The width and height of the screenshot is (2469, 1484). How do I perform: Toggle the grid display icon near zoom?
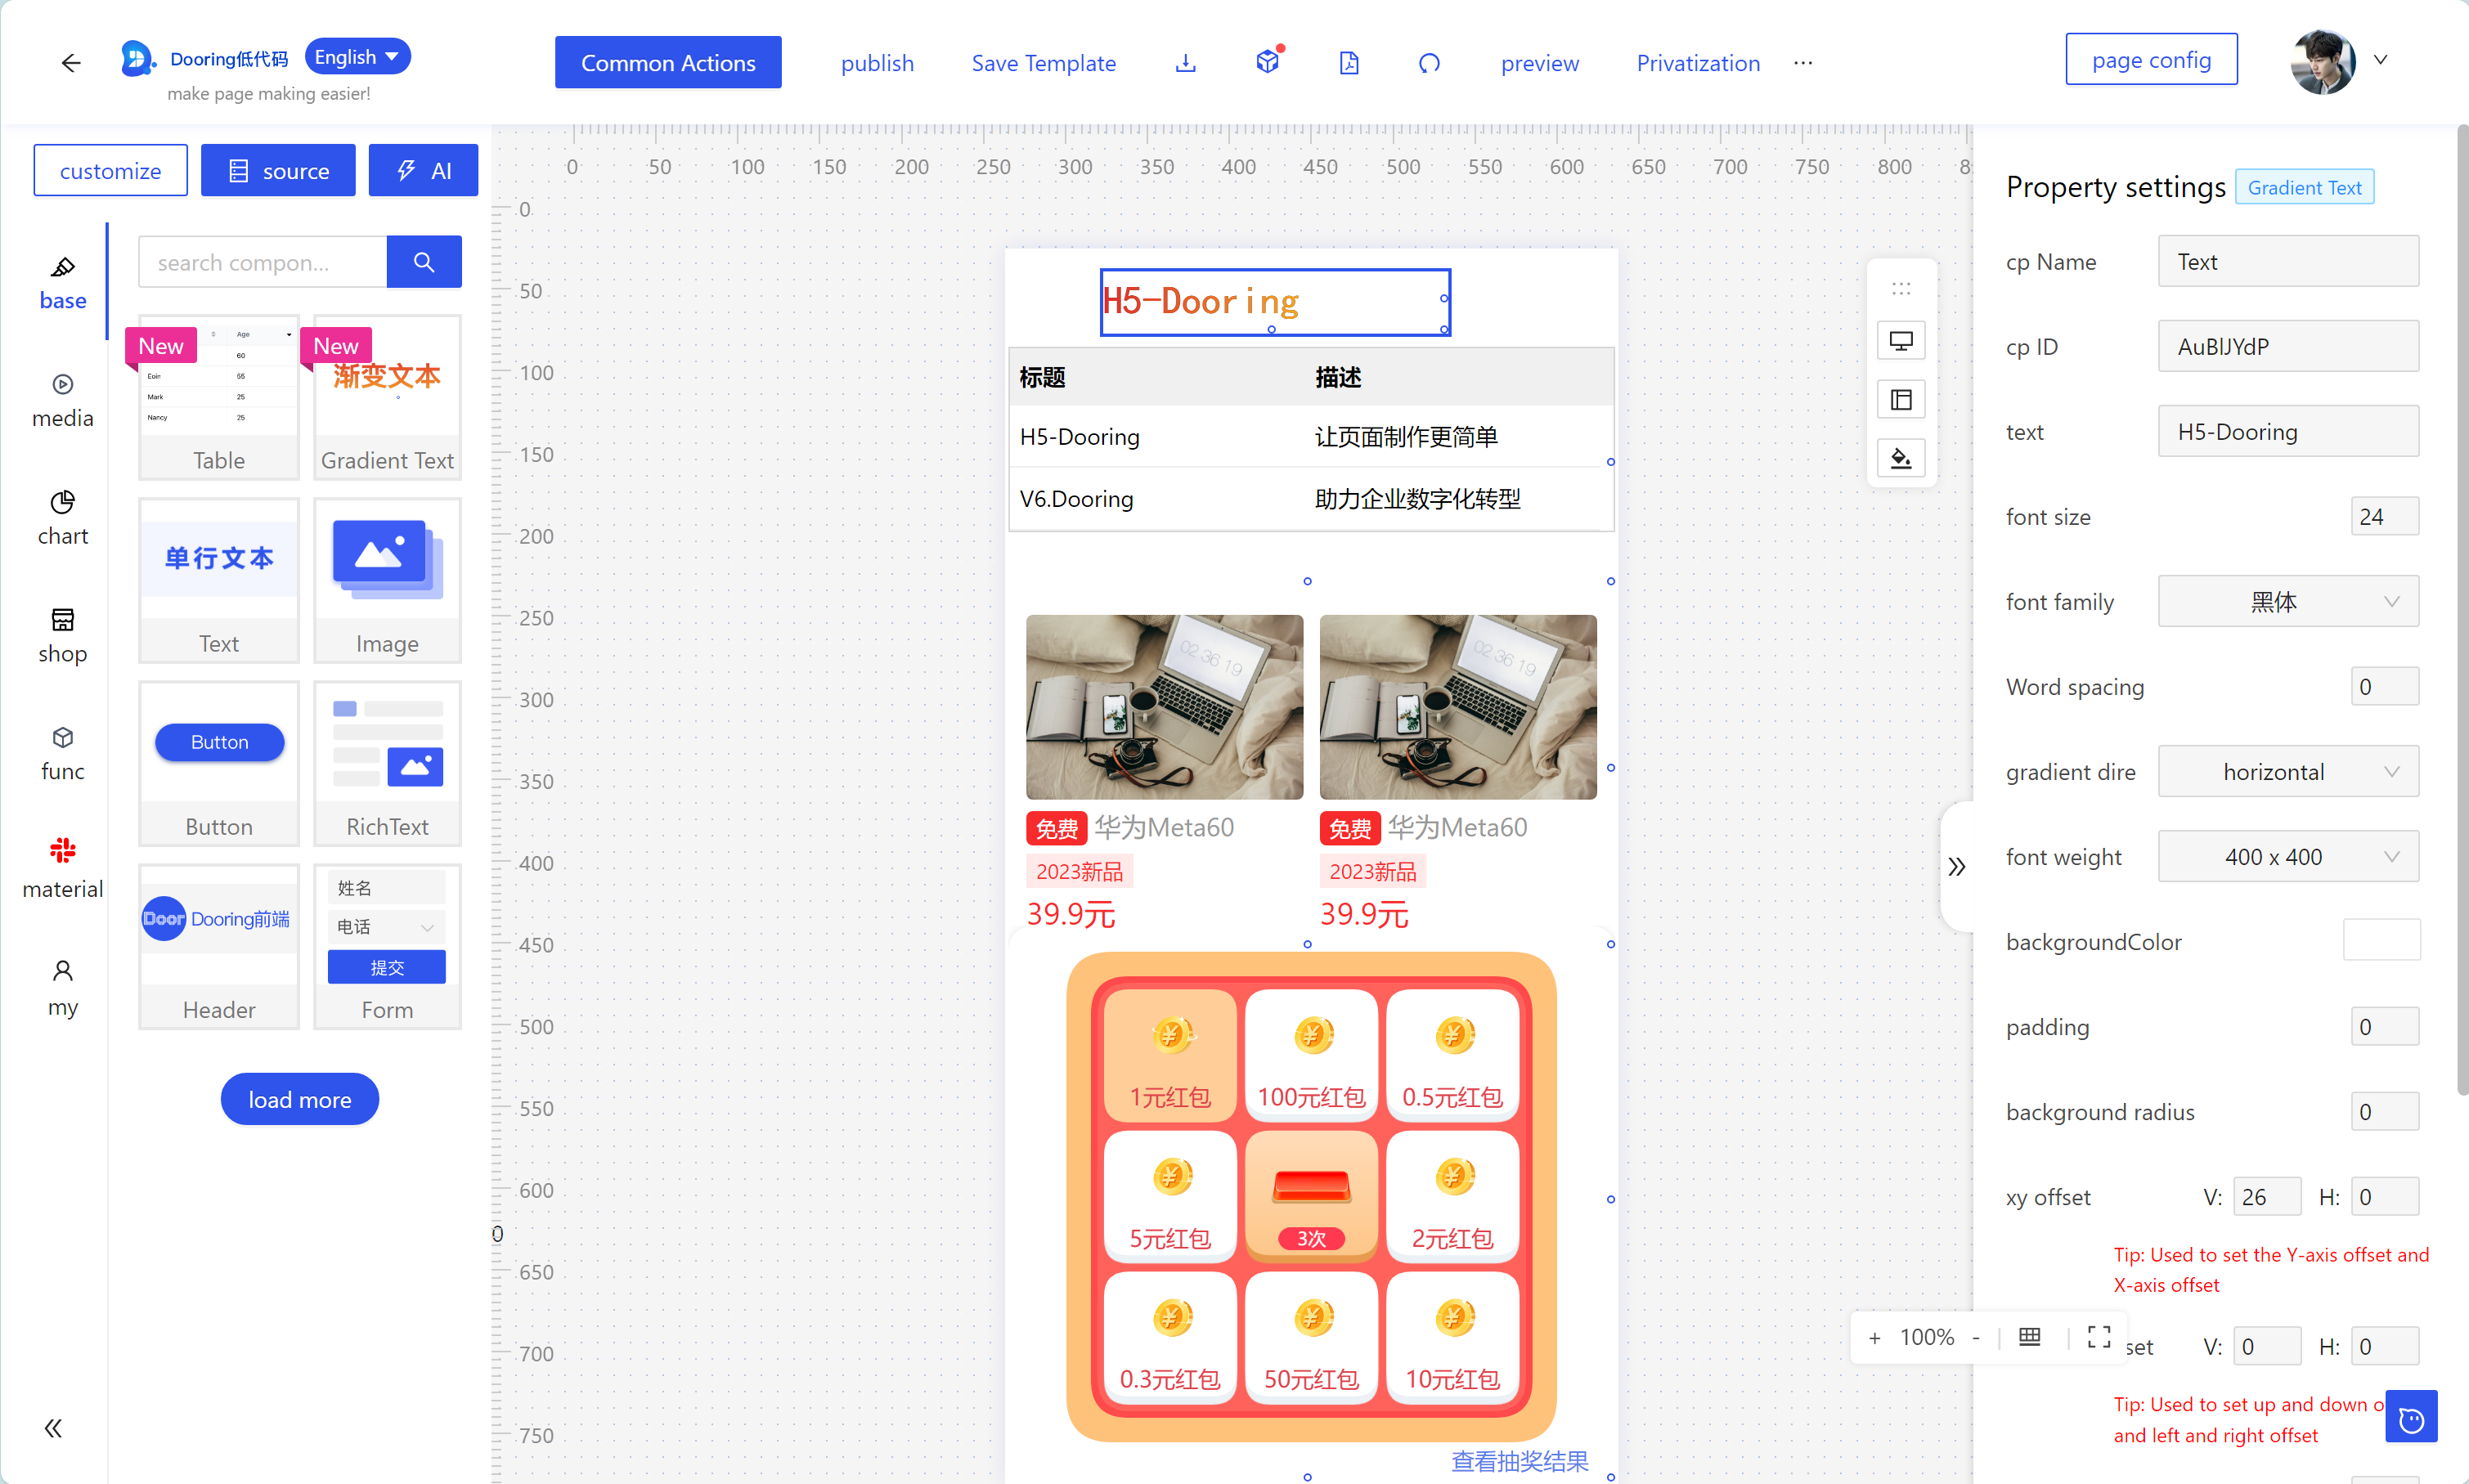(x=2029, y=1337)
